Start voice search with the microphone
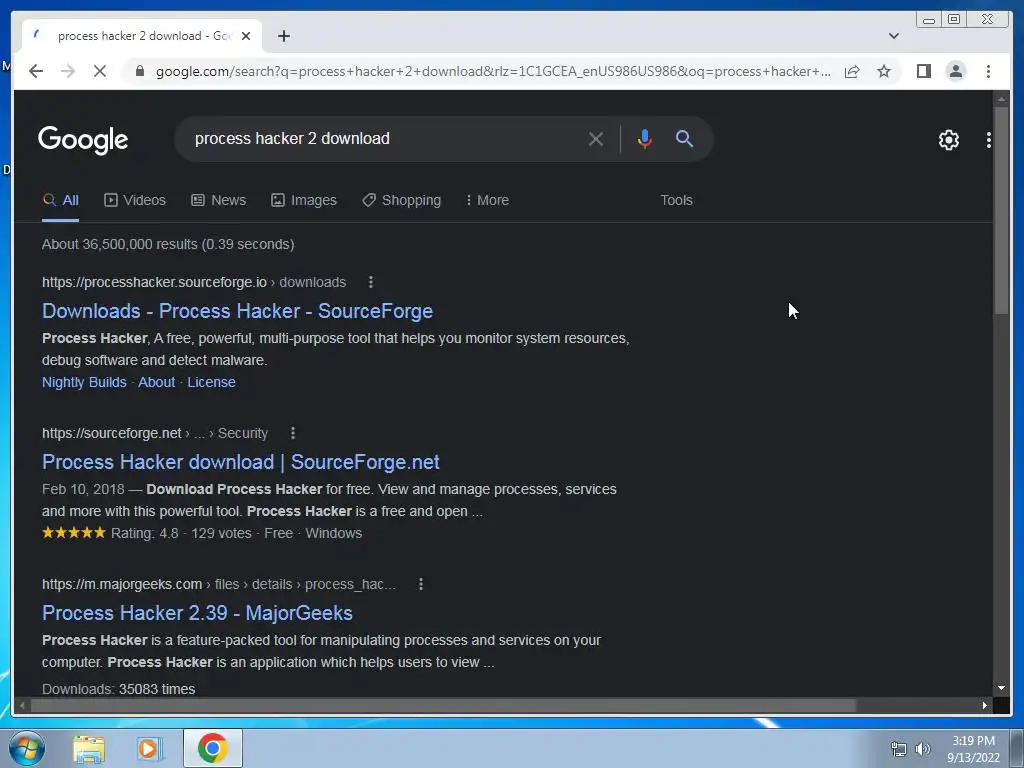Screen dimensions: 1024x768 pyautogui.click(x=644, y=138)
